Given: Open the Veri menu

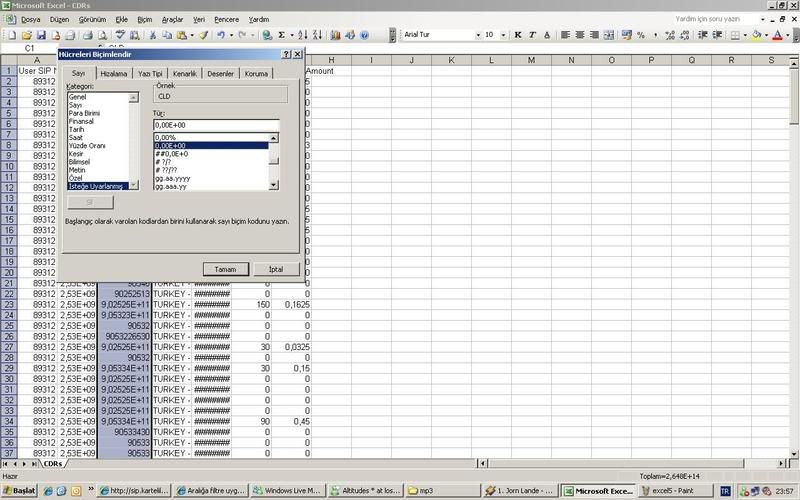Looking at the screenshot, I should (199, 19).
